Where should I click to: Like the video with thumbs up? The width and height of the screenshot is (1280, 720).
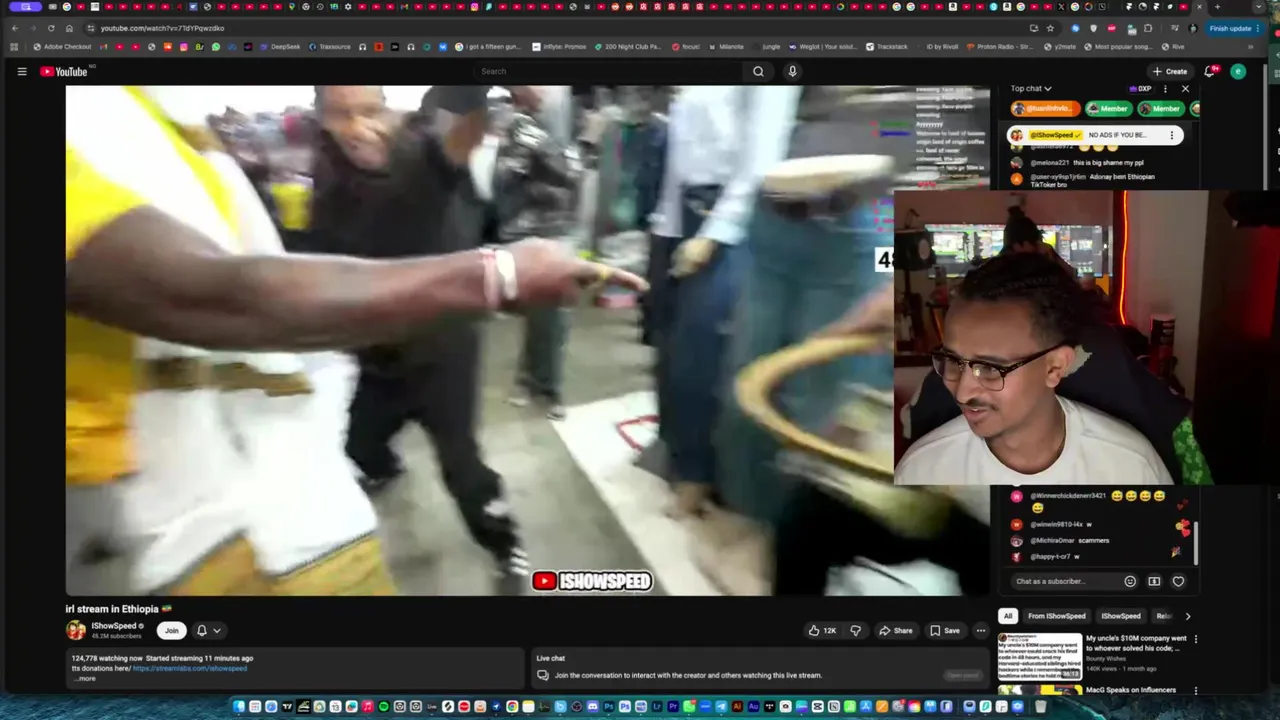point(822,630)
